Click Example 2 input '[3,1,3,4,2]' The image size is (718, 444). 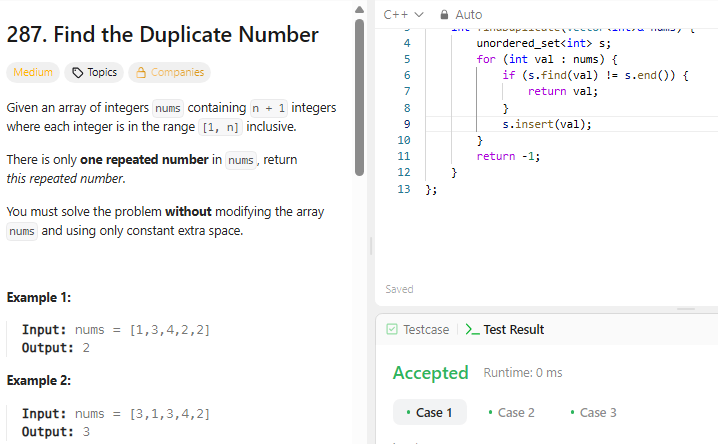169,414
